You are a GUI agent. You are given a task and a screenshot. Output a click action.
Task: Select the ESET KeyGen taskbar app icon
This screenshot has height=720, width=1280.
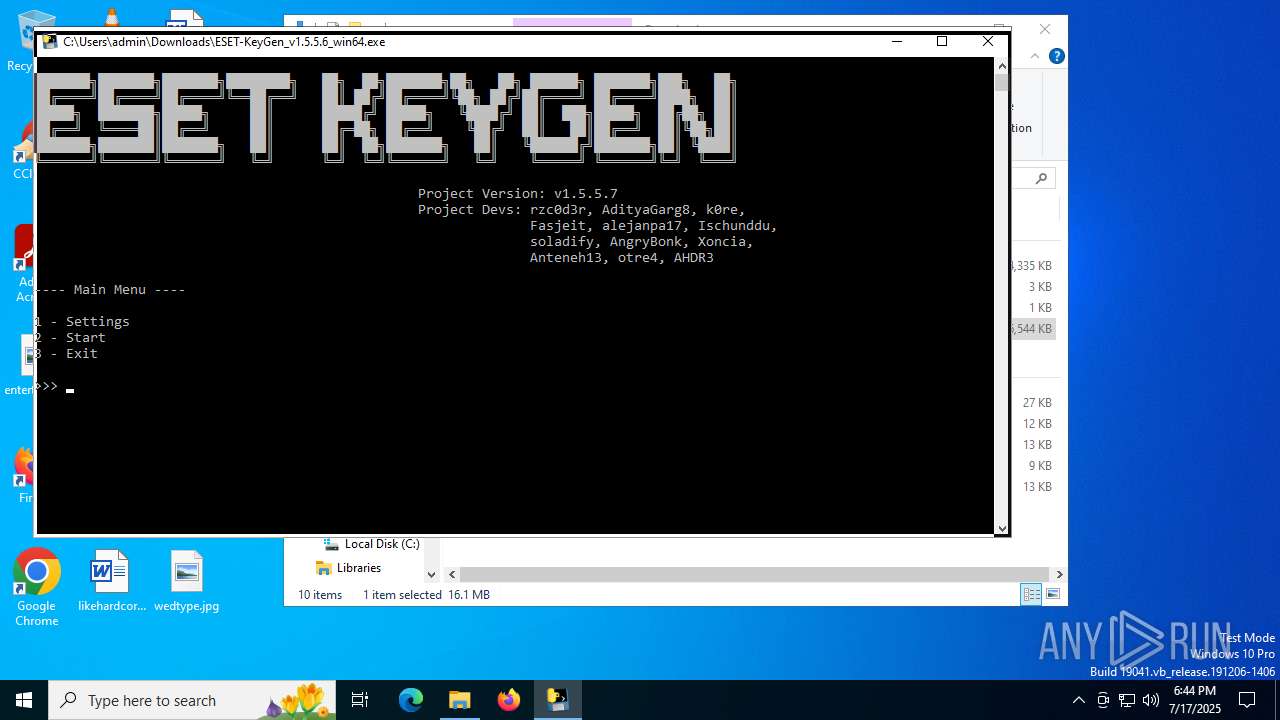(557, 700)
